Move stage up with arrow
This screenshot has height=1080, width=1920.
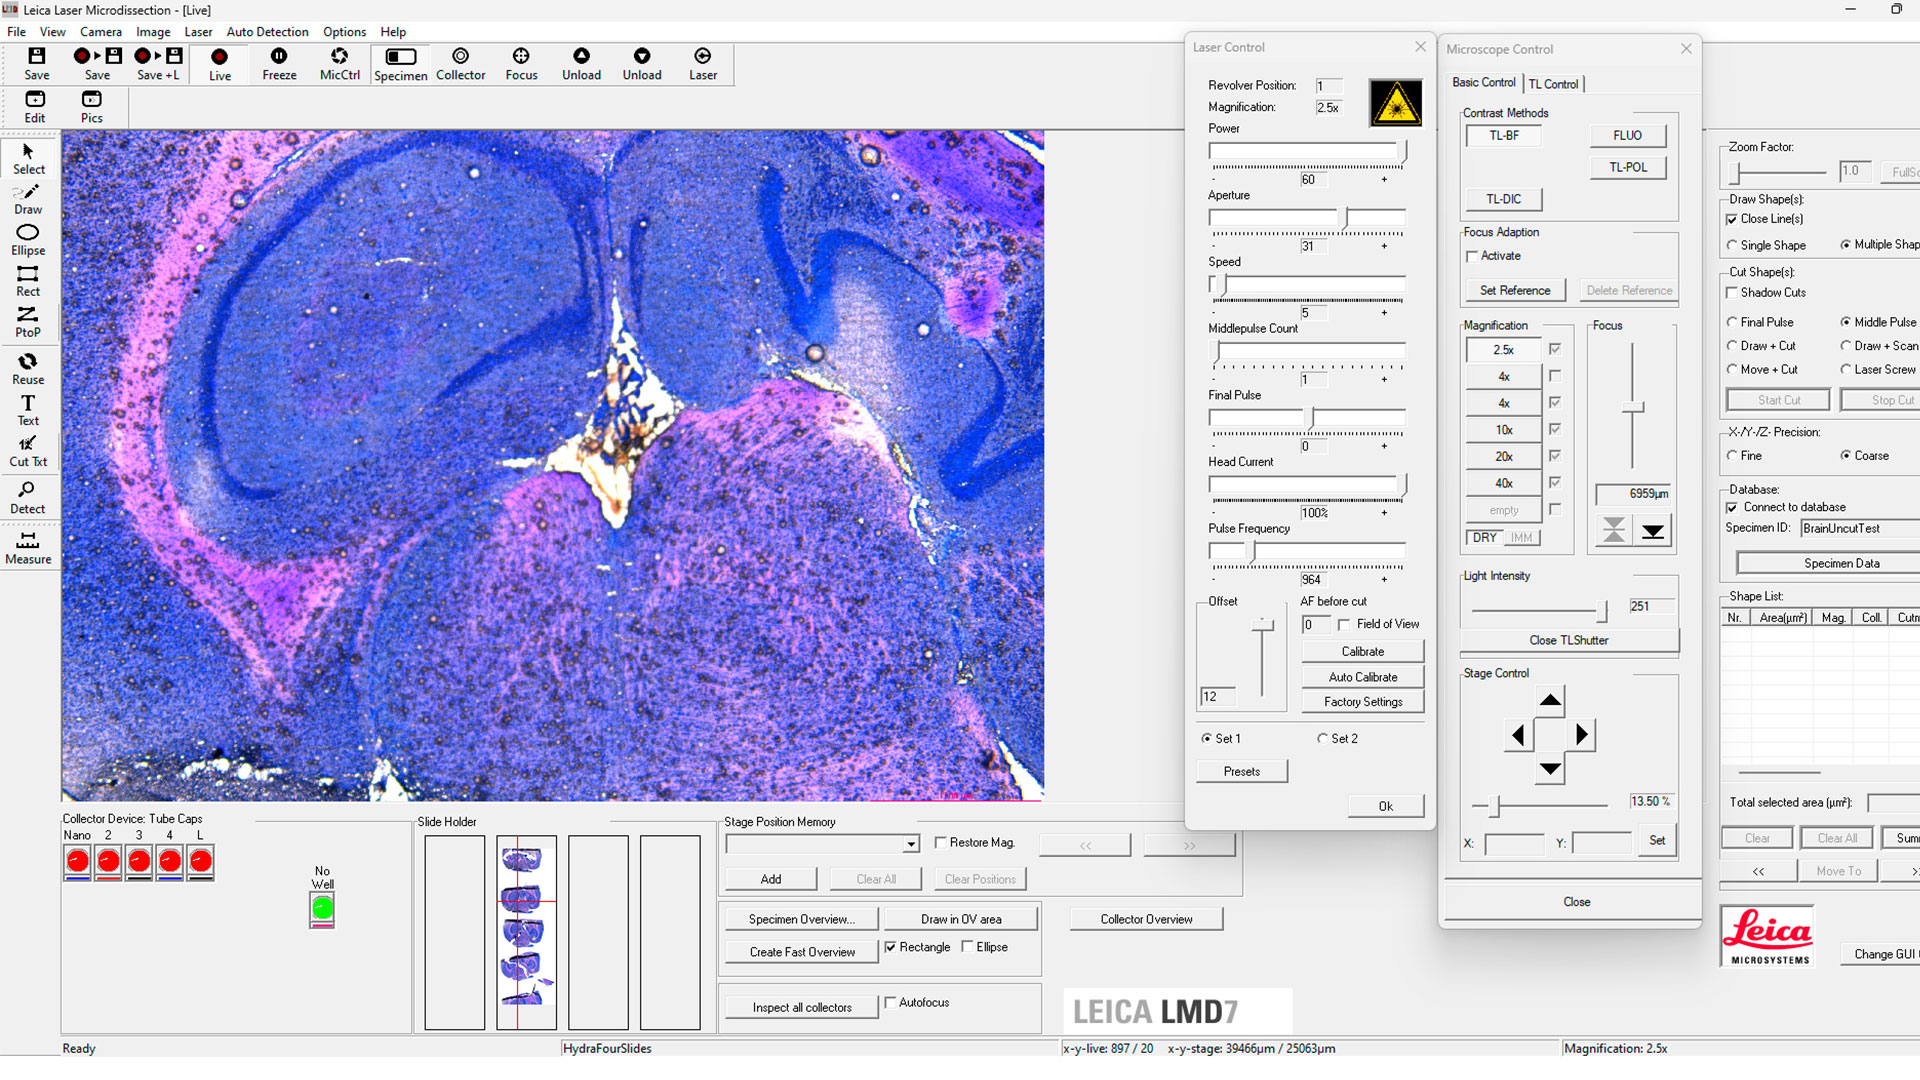click(1550, 700)
